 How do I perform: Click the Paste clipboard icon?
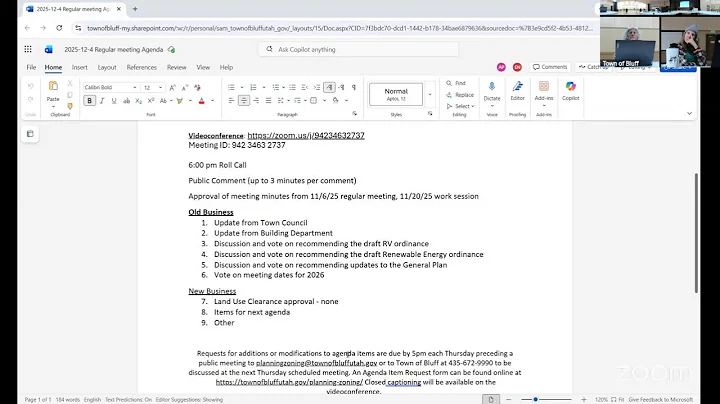53,86
